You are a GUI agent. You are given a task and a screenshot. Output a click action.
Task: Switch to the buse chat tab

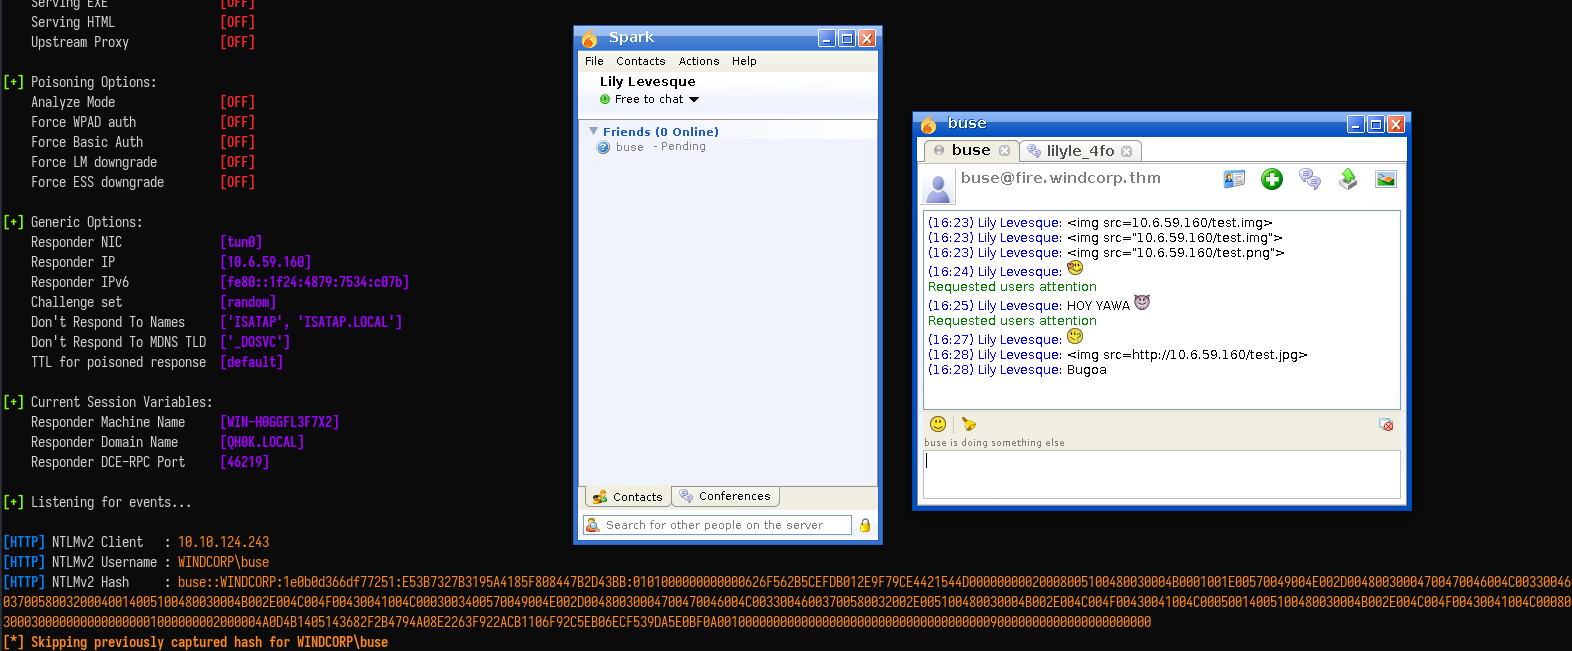tap(970, 150)
